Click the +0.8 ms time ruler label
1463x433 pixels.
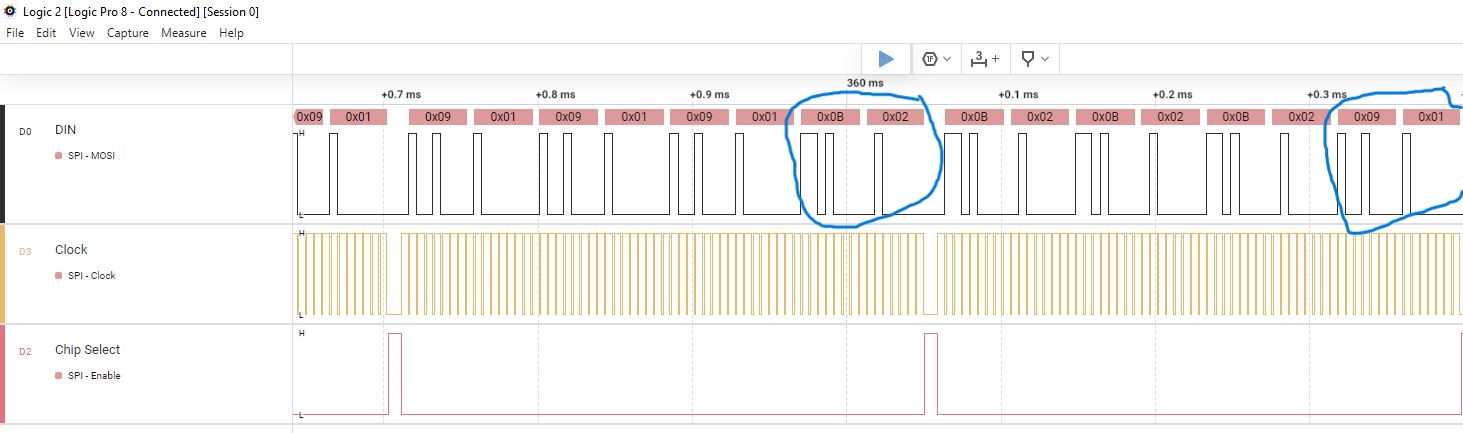[555, 94]
